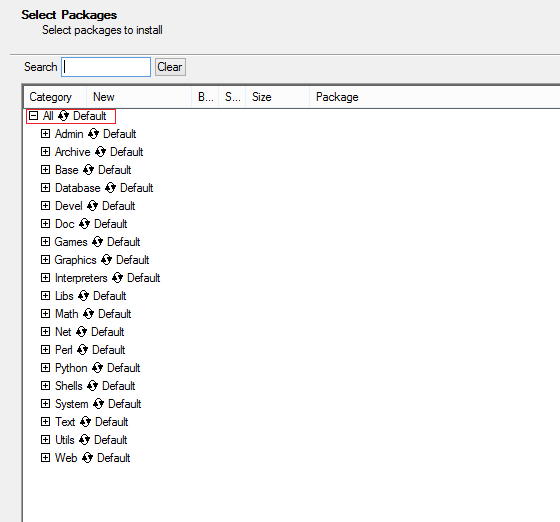Click the New column header

[x=139, y=97]
